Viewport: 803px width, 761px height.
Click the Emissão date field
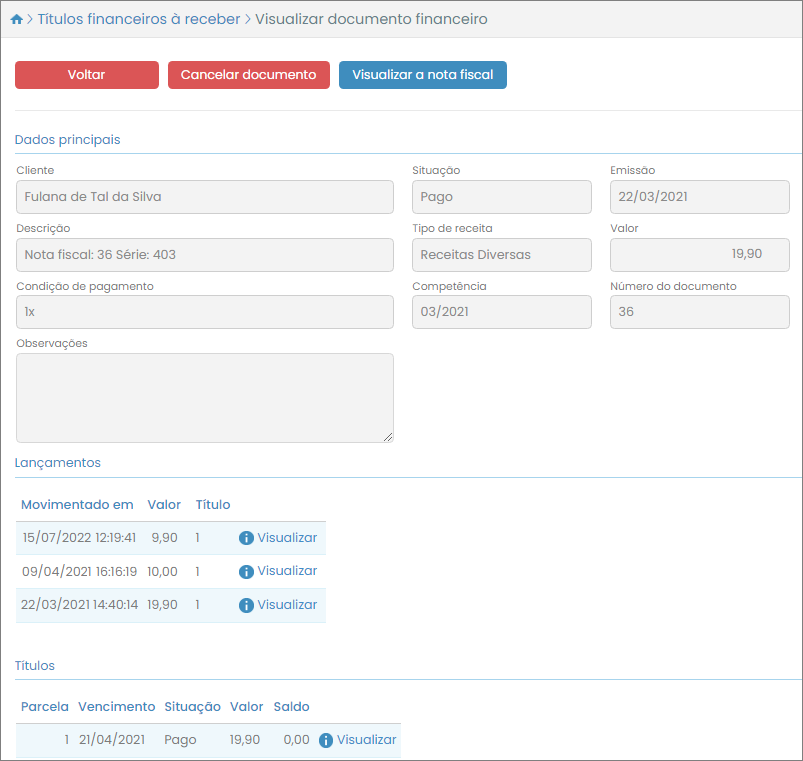(699, 197)
